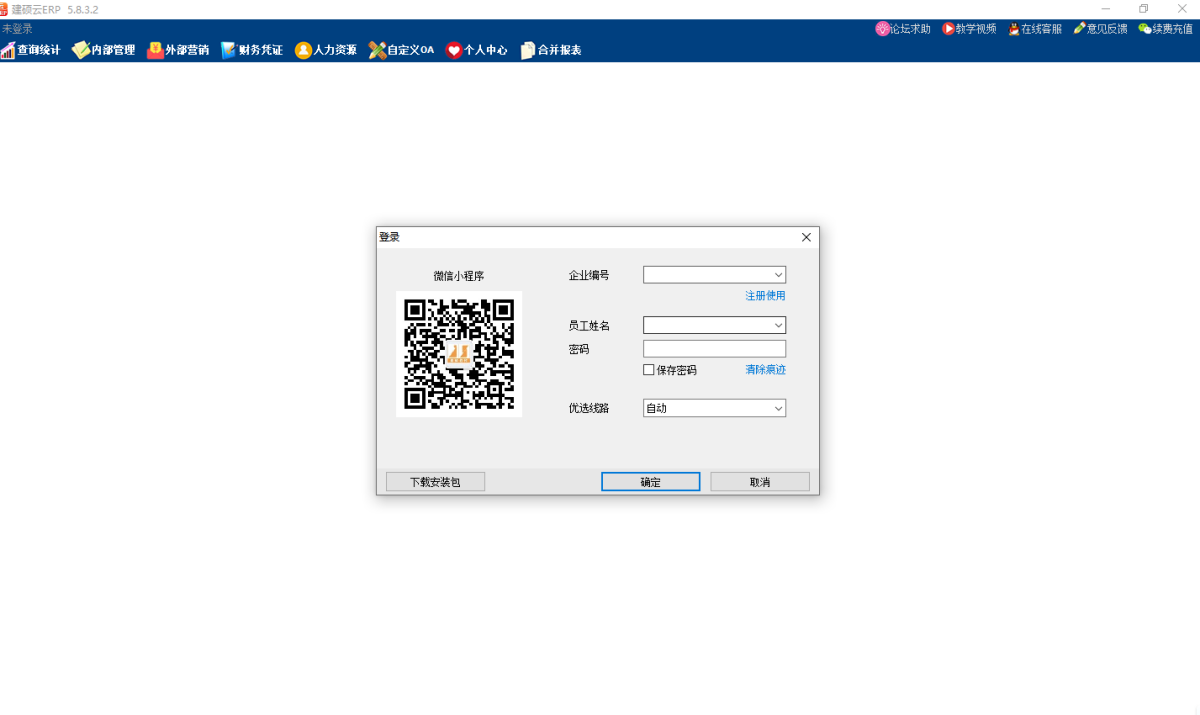Click the 确定 login button

(650, 481)
